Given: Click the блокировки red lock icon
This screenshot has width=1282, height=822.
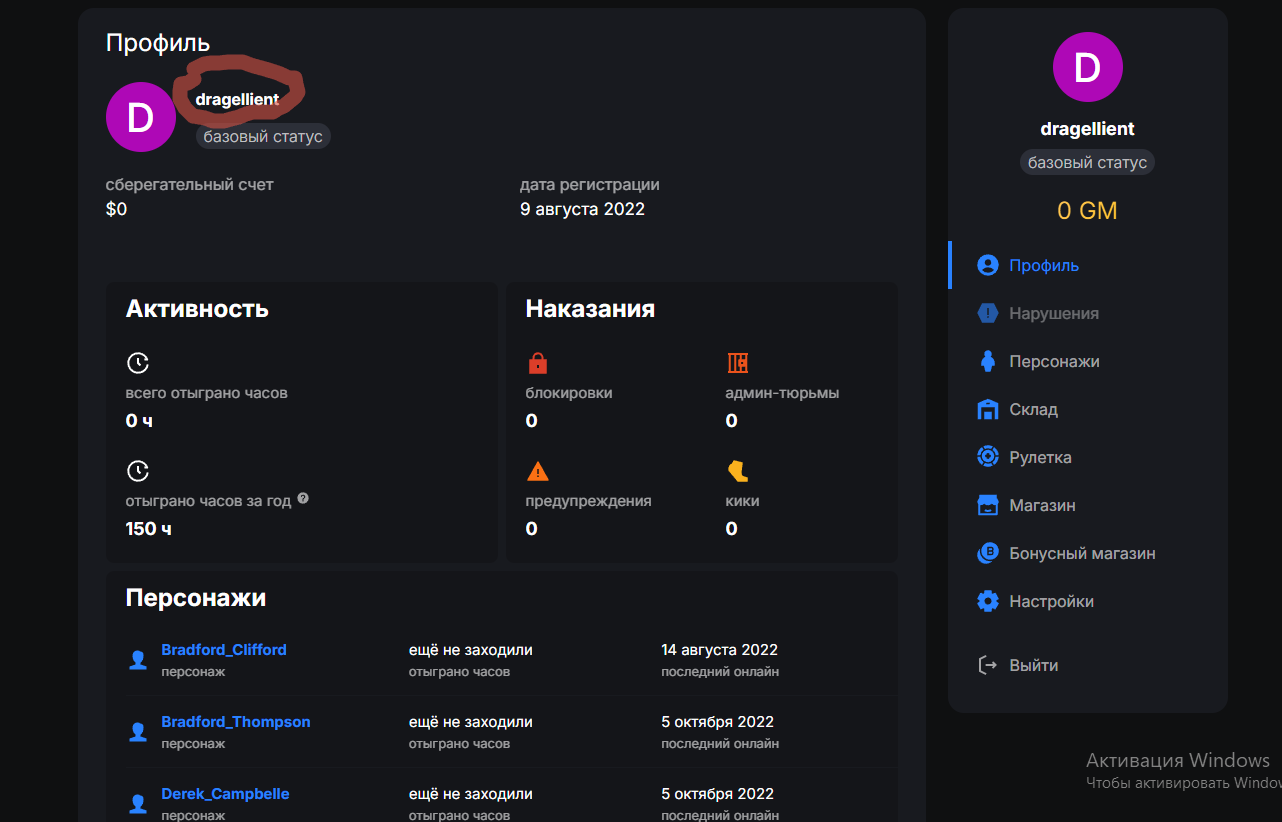Looking at the screenshot, I should (537, 363).
